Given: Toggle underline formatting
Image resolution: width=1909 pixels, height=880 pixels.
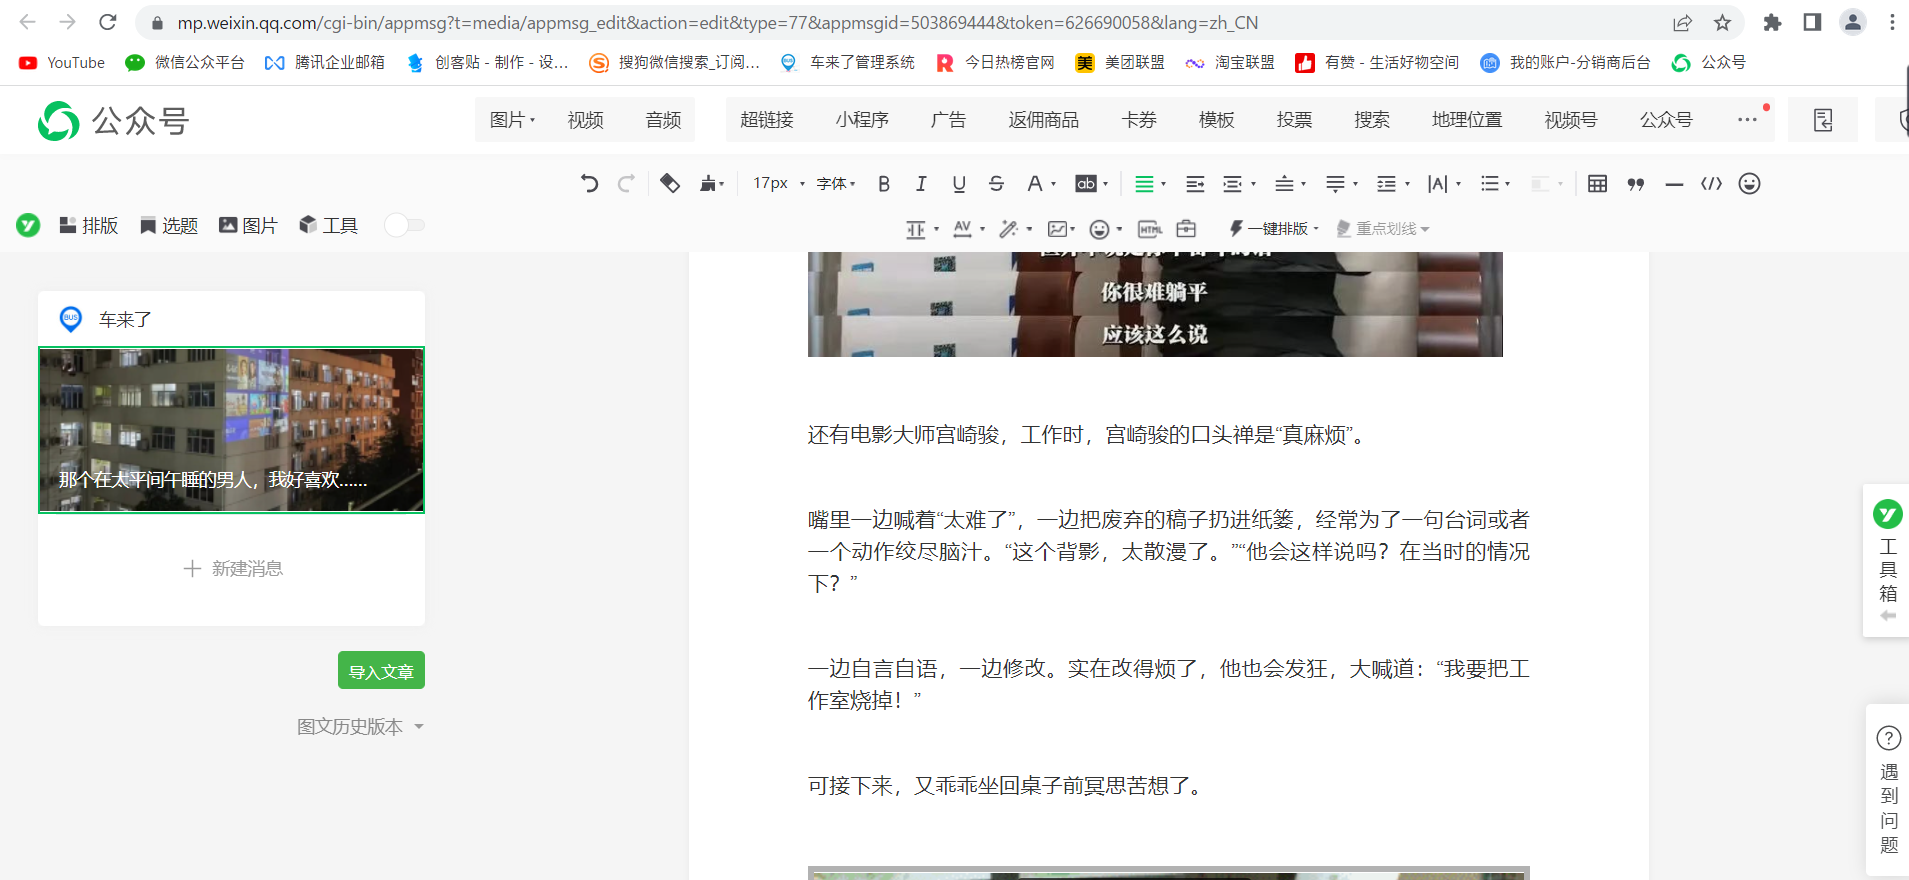Looking at the screenshot, I should tap(959, 183).
